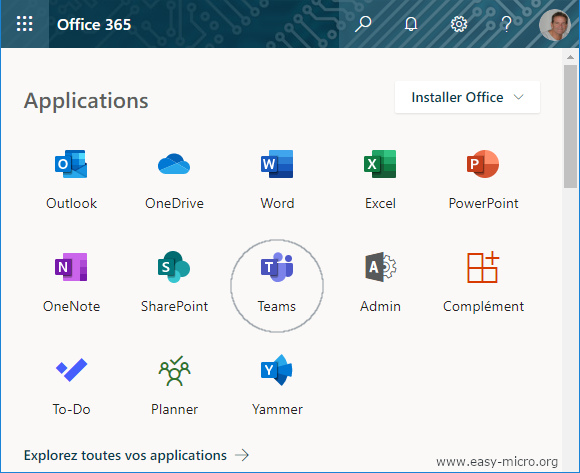
Task: Click Explorez toutes vos applications link
Action: click(136, 455)
